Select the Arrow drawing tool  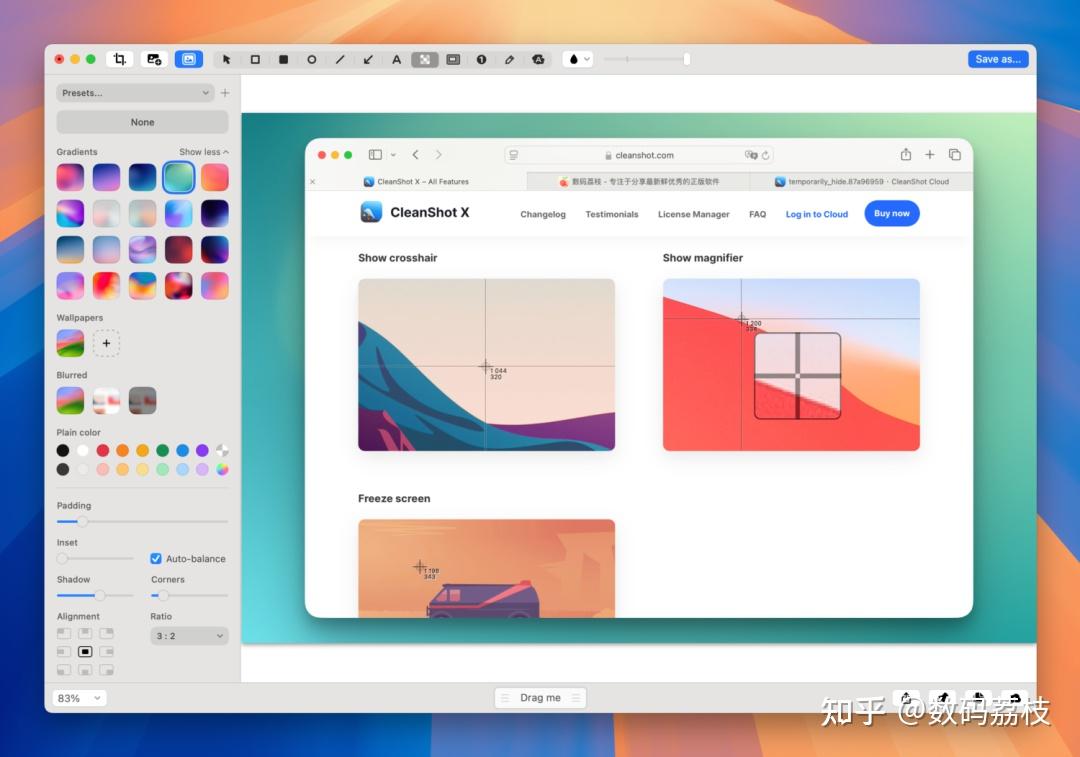tap(368, 60)
